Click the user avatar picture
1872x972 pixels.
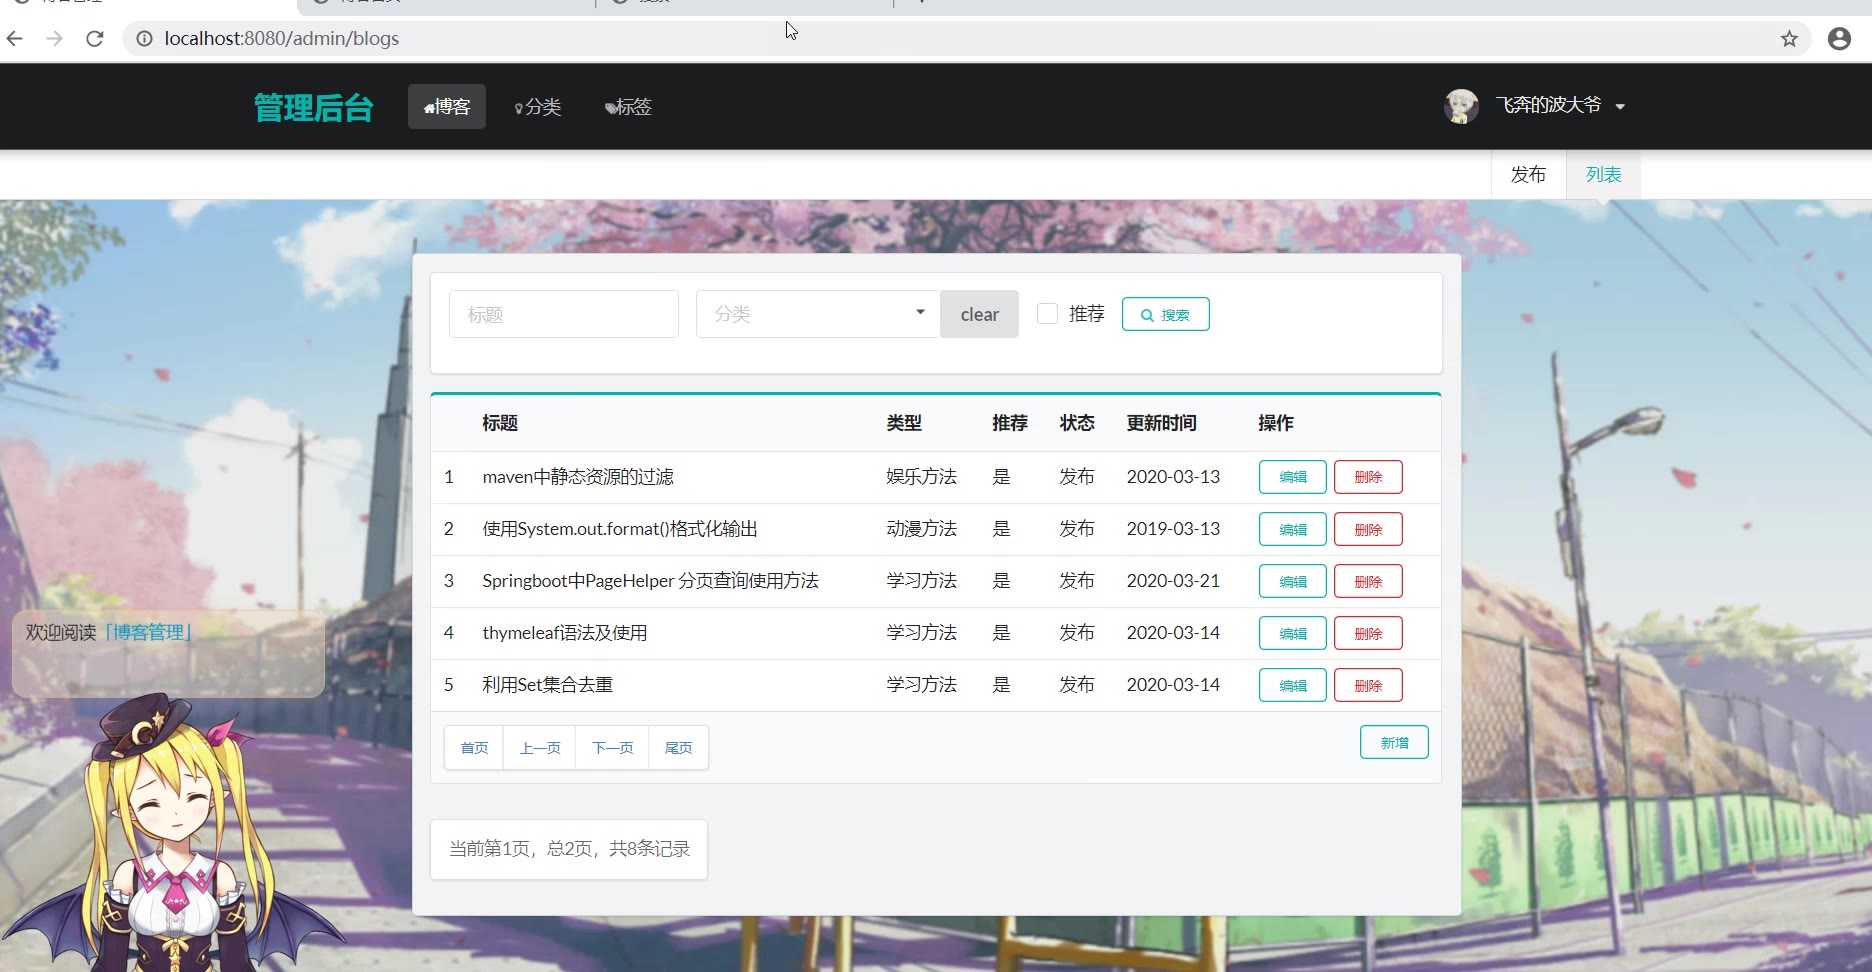1461,106
